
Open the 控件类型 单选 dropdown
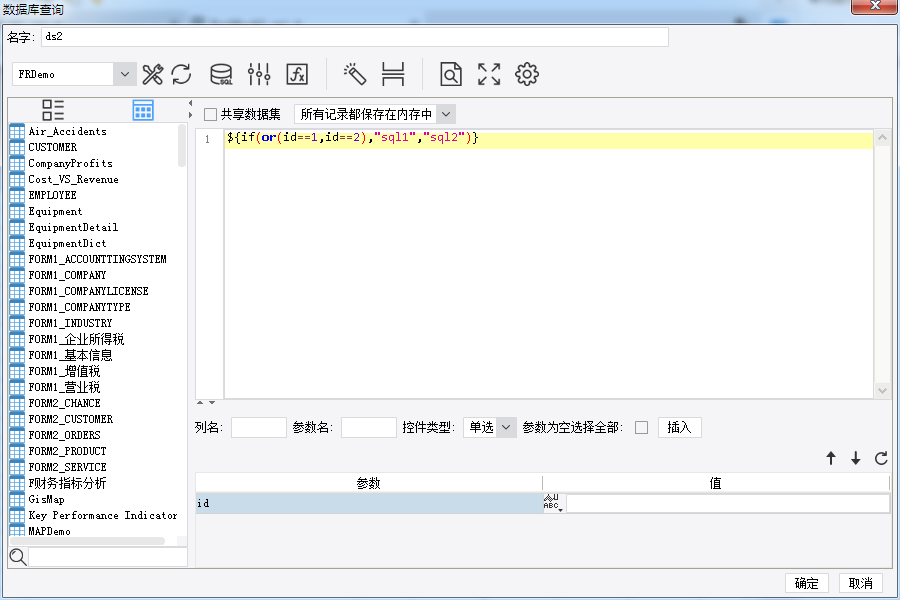(x=506, y=427)
